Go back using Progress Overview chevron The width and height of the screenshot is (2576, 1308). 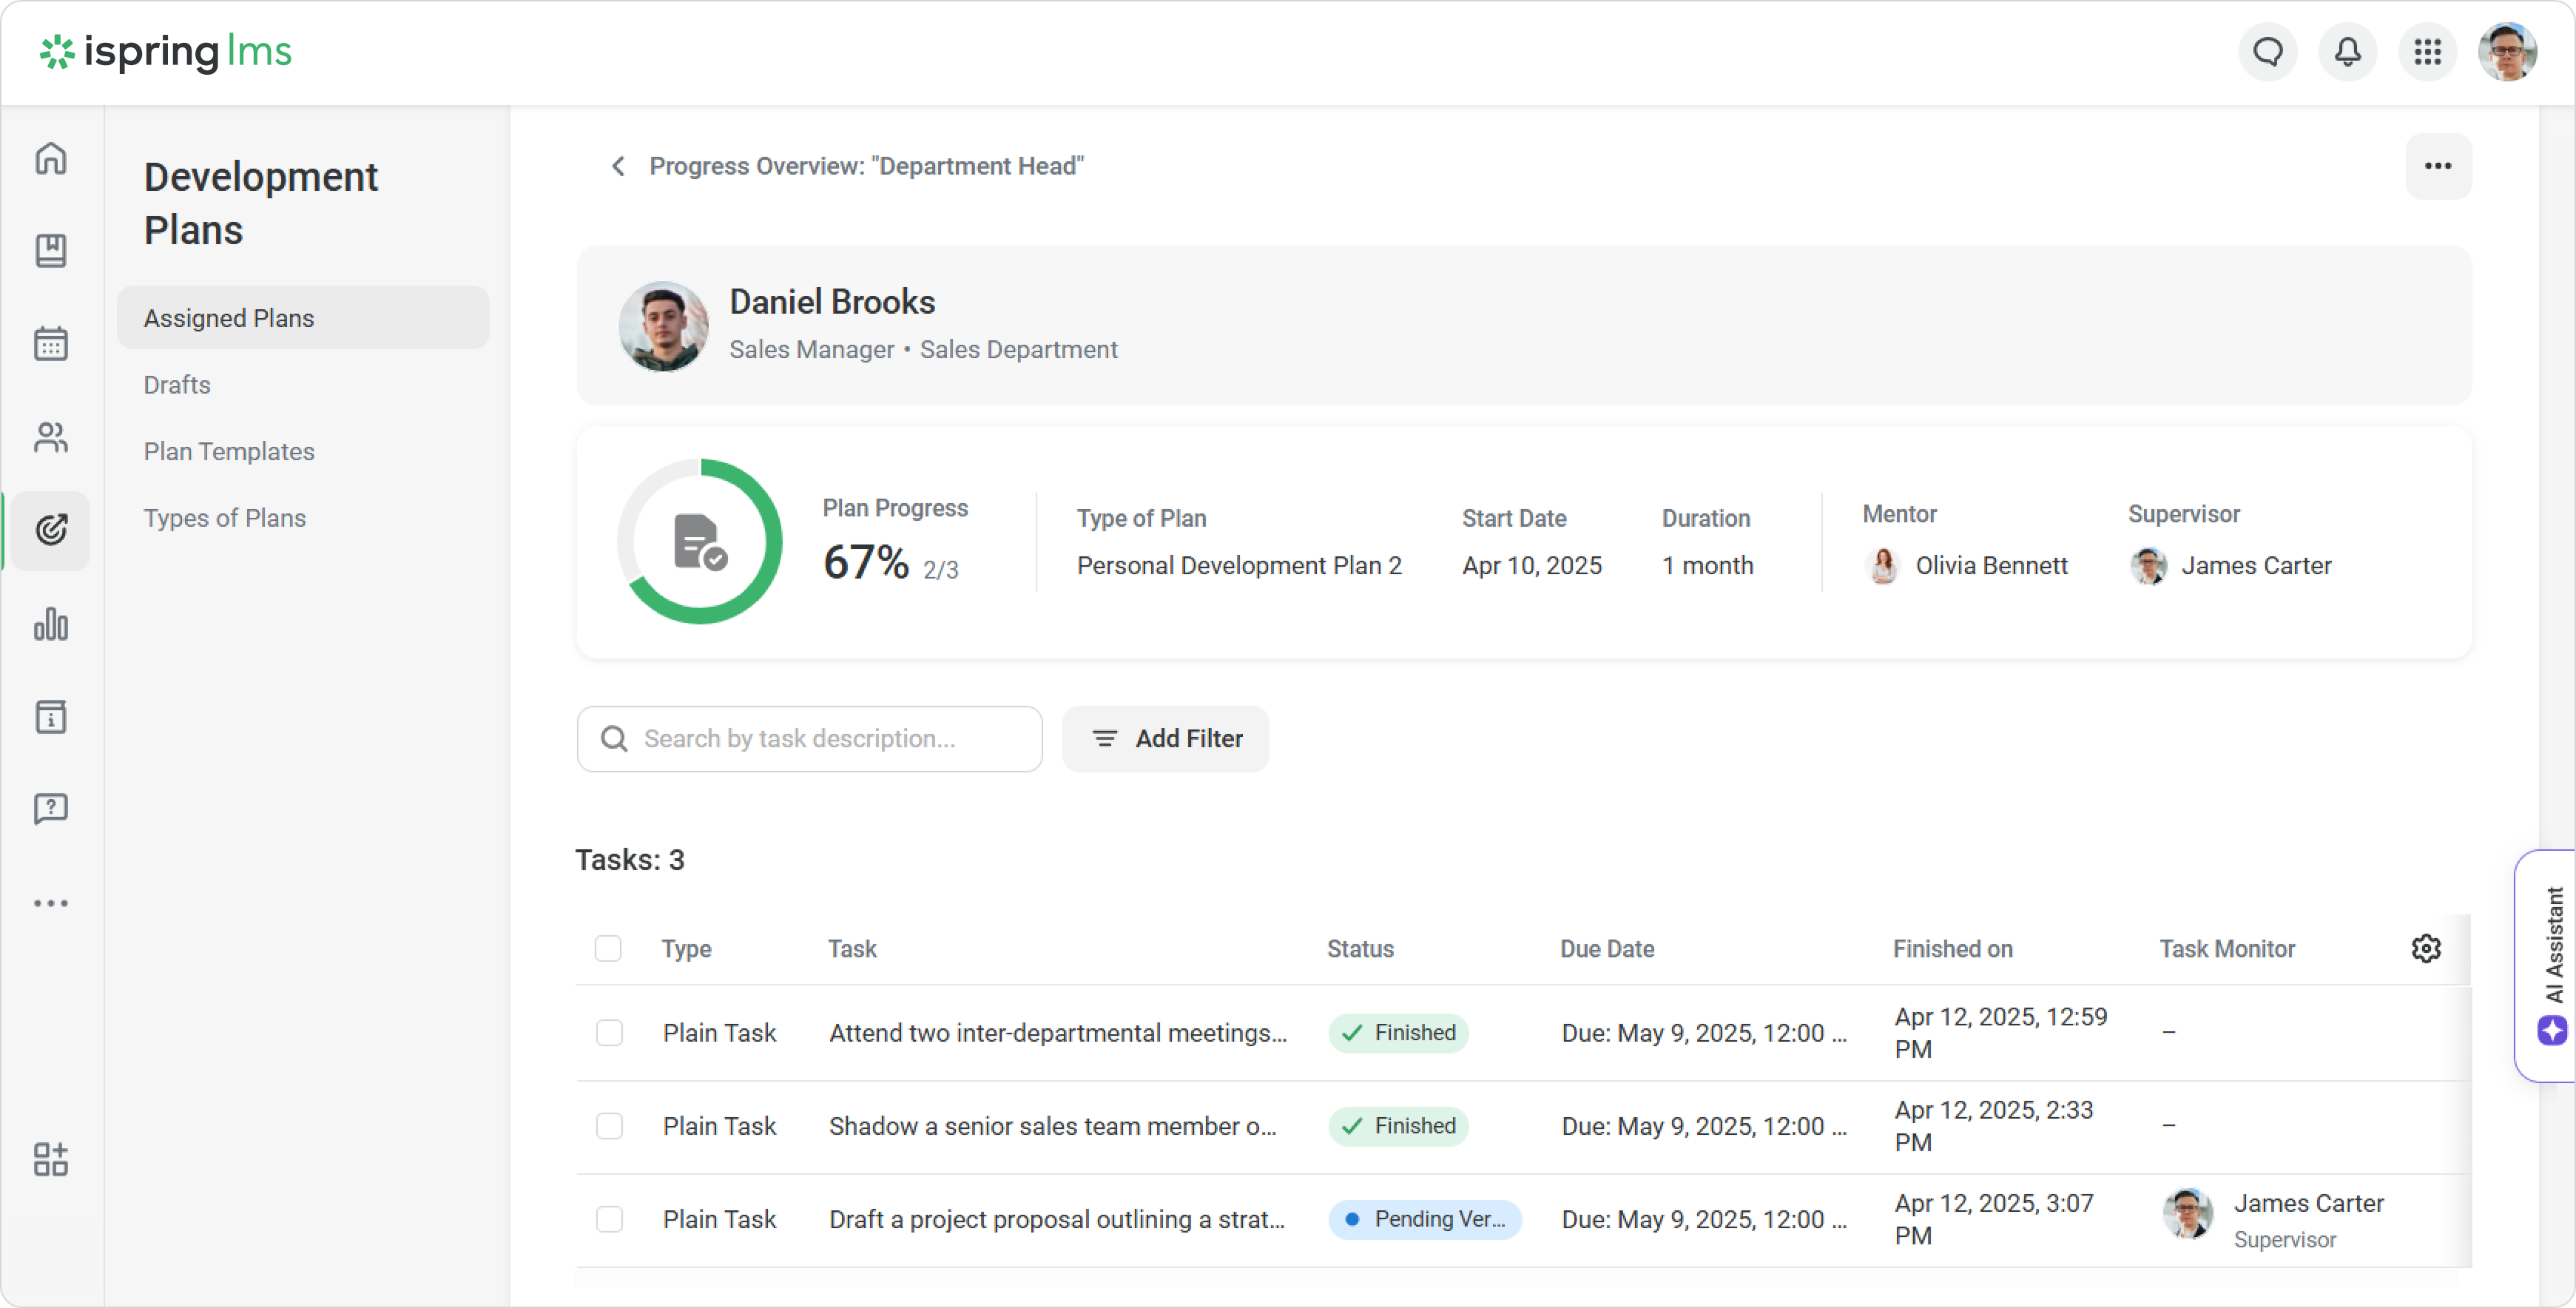[618, 166]
